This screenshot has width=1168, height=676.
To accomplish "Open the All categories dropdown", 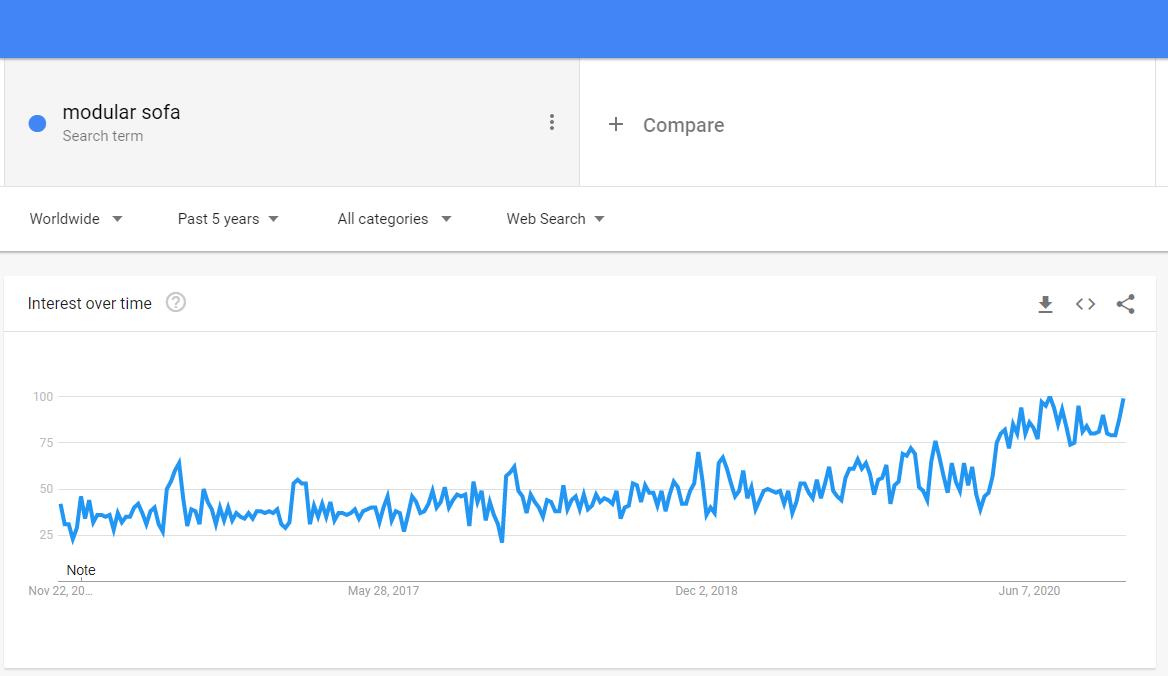I will click(394, 219).
